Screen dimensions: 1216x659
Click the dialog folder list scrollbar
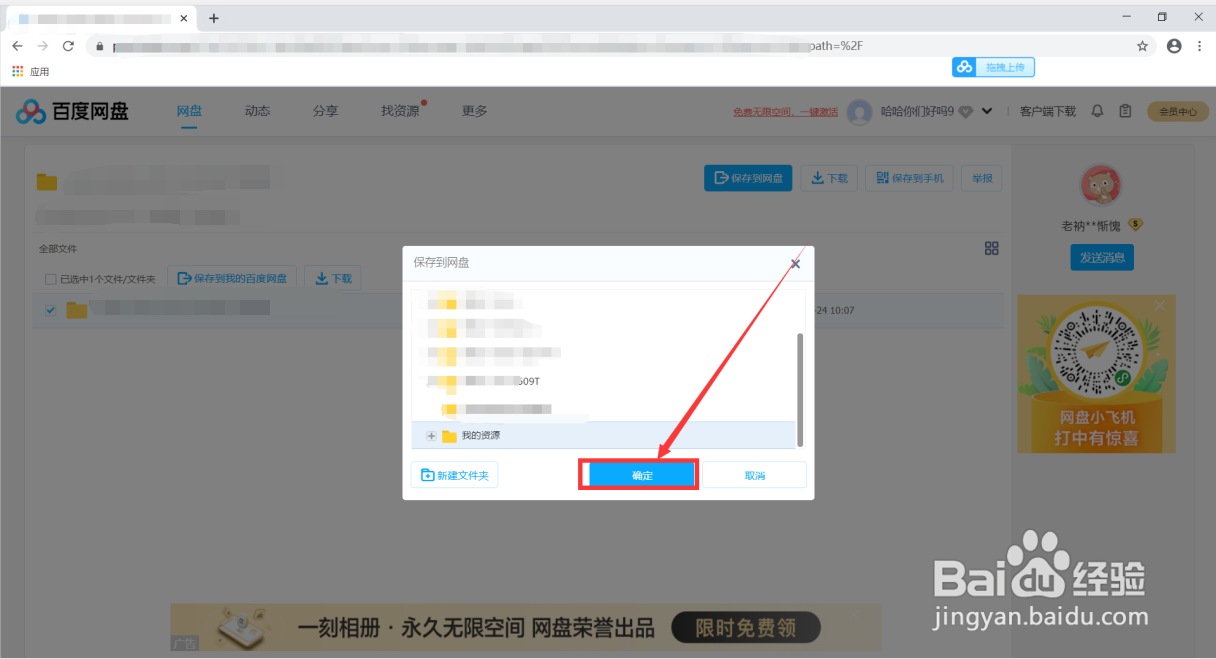[x=799, y=390]
